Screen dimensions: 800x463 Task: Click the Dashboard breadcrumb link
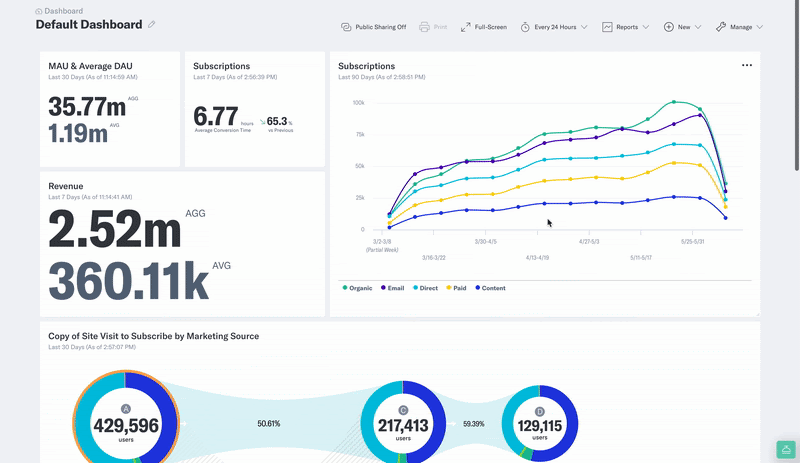pyautogui.click(x=63, y=11)
